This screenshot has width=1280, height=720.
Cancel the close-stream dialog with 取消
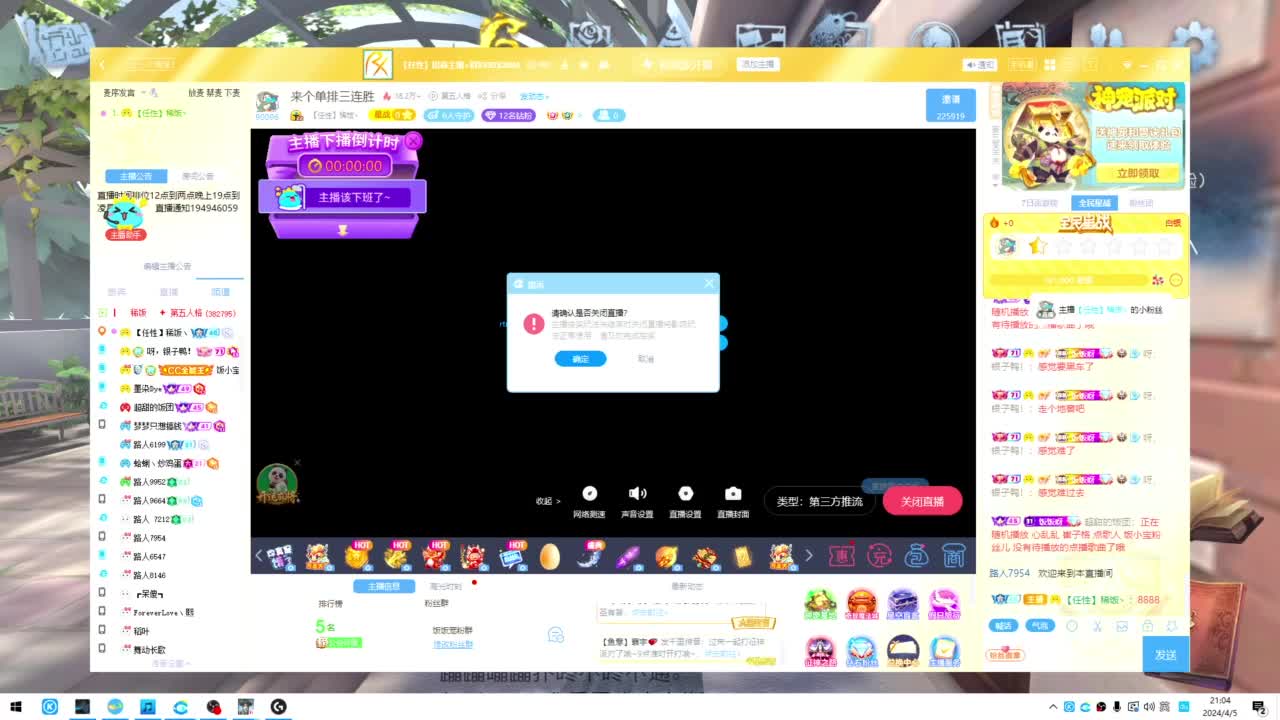(x=646, y=359)
